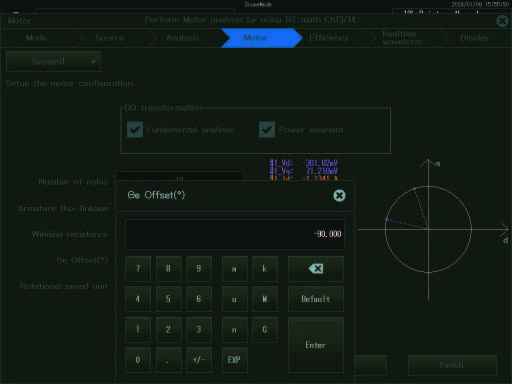Click the Enter key on keypad
The width and height of the screenshot is (512, 384).
pos(316,345)
